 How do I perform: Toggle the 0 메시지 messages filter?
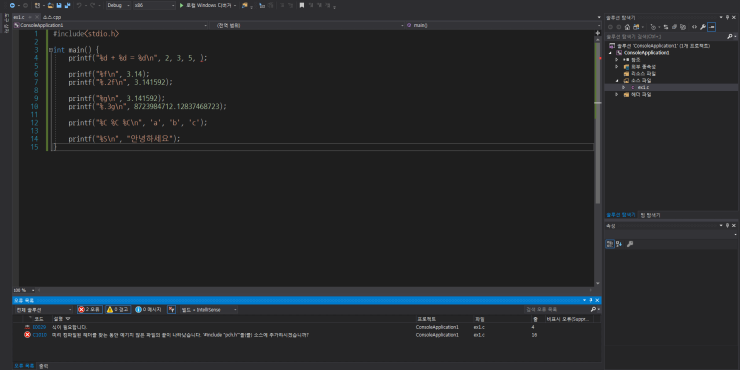pos(148,310)
